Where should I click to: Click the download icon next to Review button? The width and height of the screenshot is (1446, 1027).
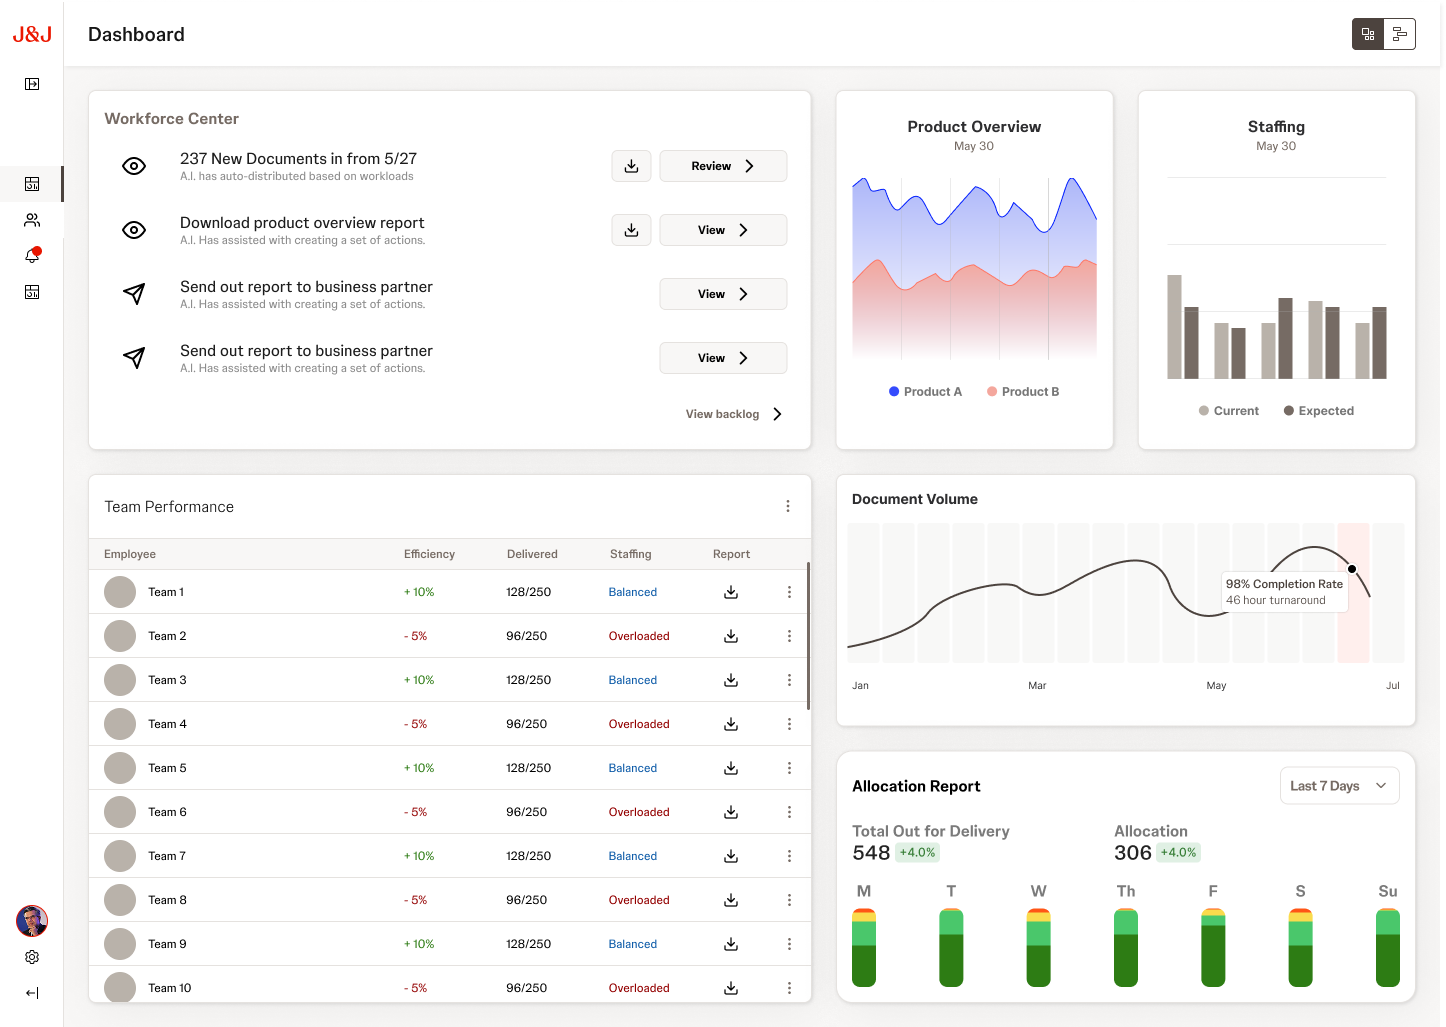[631, 166]
